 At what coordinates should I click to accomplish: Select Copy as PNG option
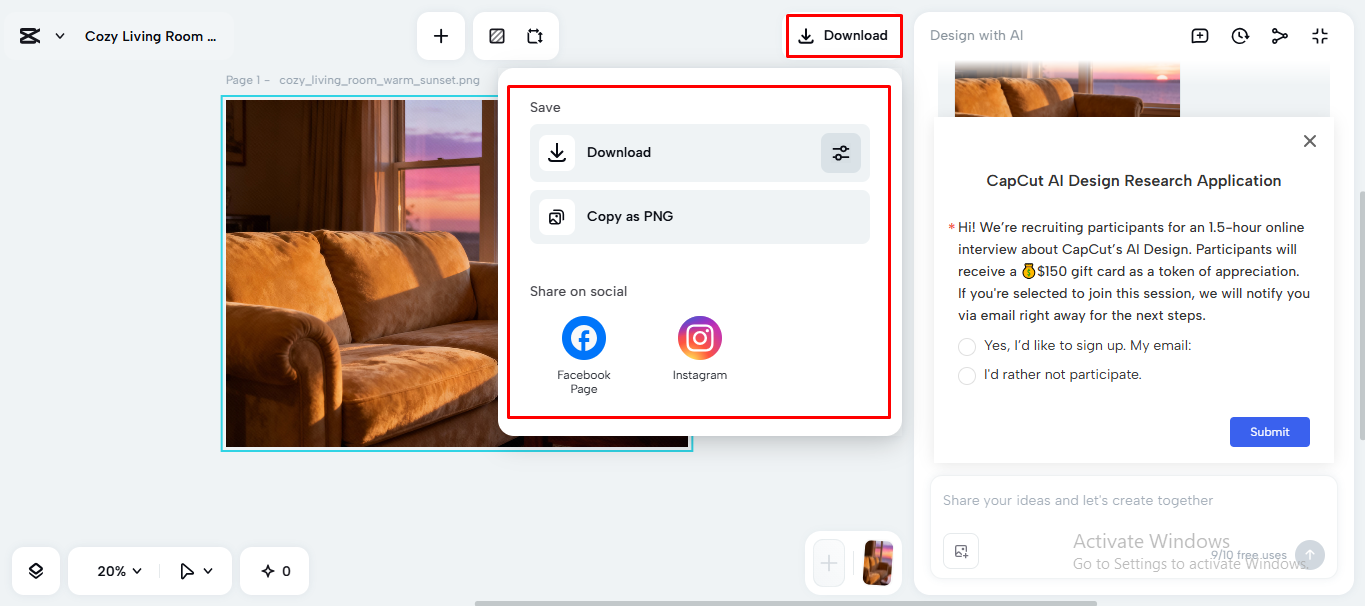[700, 217]
